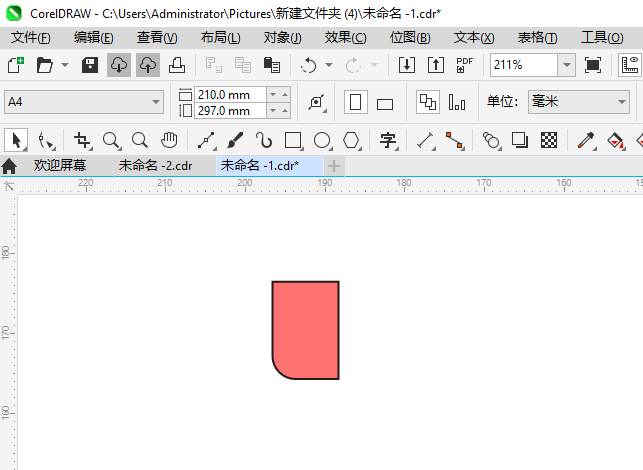The height and width of the screenshot is (470, 643).
Task: Increase page width with up stepper
Action: click(x=285, y=95)
